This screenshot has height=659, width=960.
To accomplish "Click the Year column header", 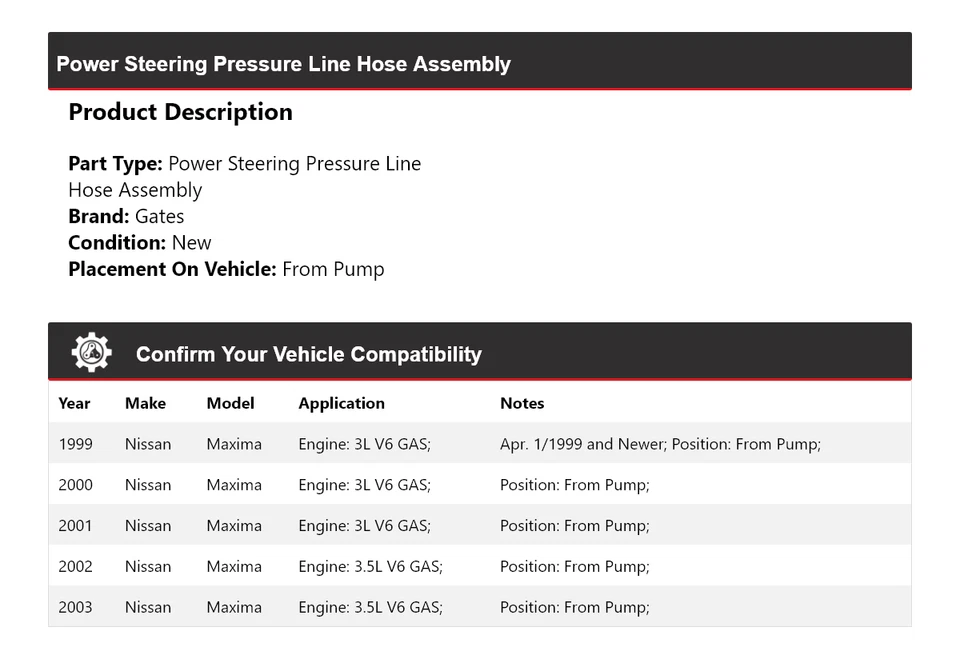I will [74, 403].
